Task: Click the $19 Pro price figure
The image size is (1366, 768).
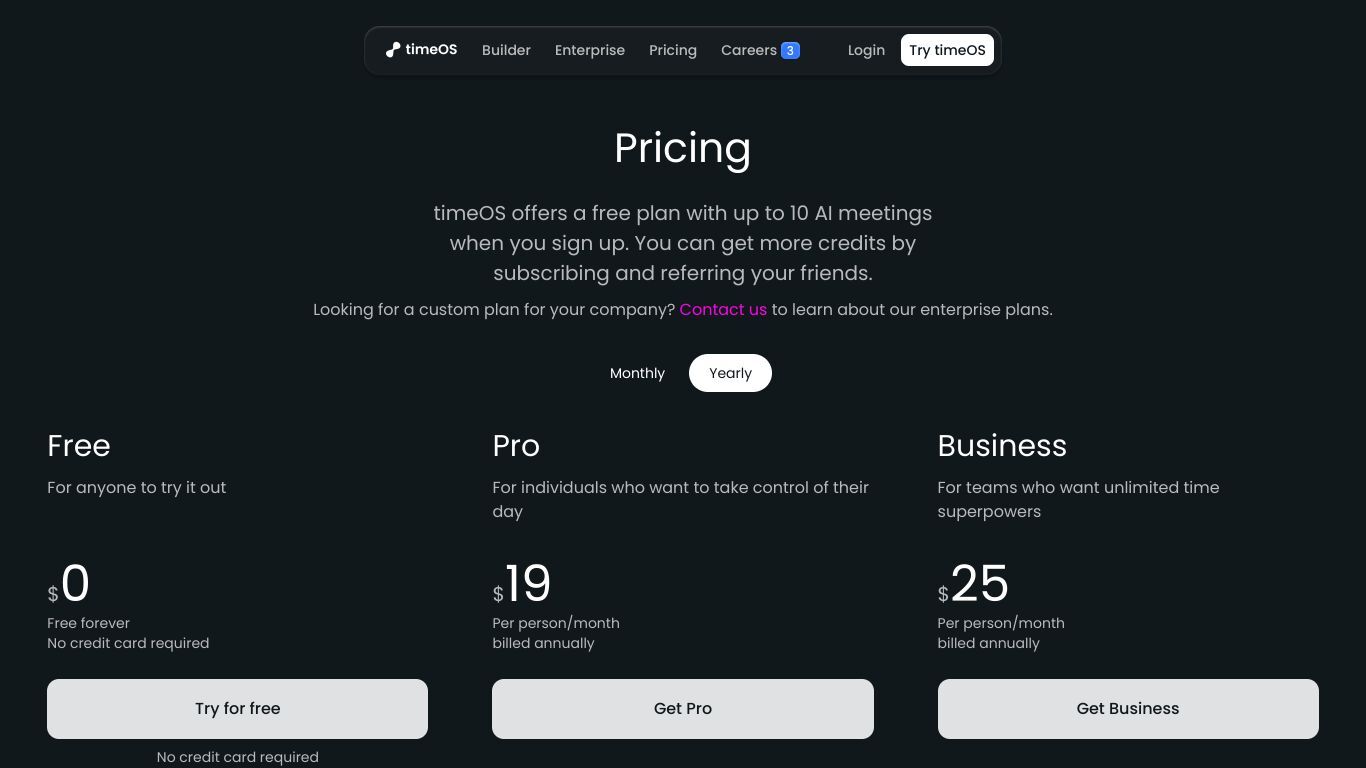Action: (522, 584)
